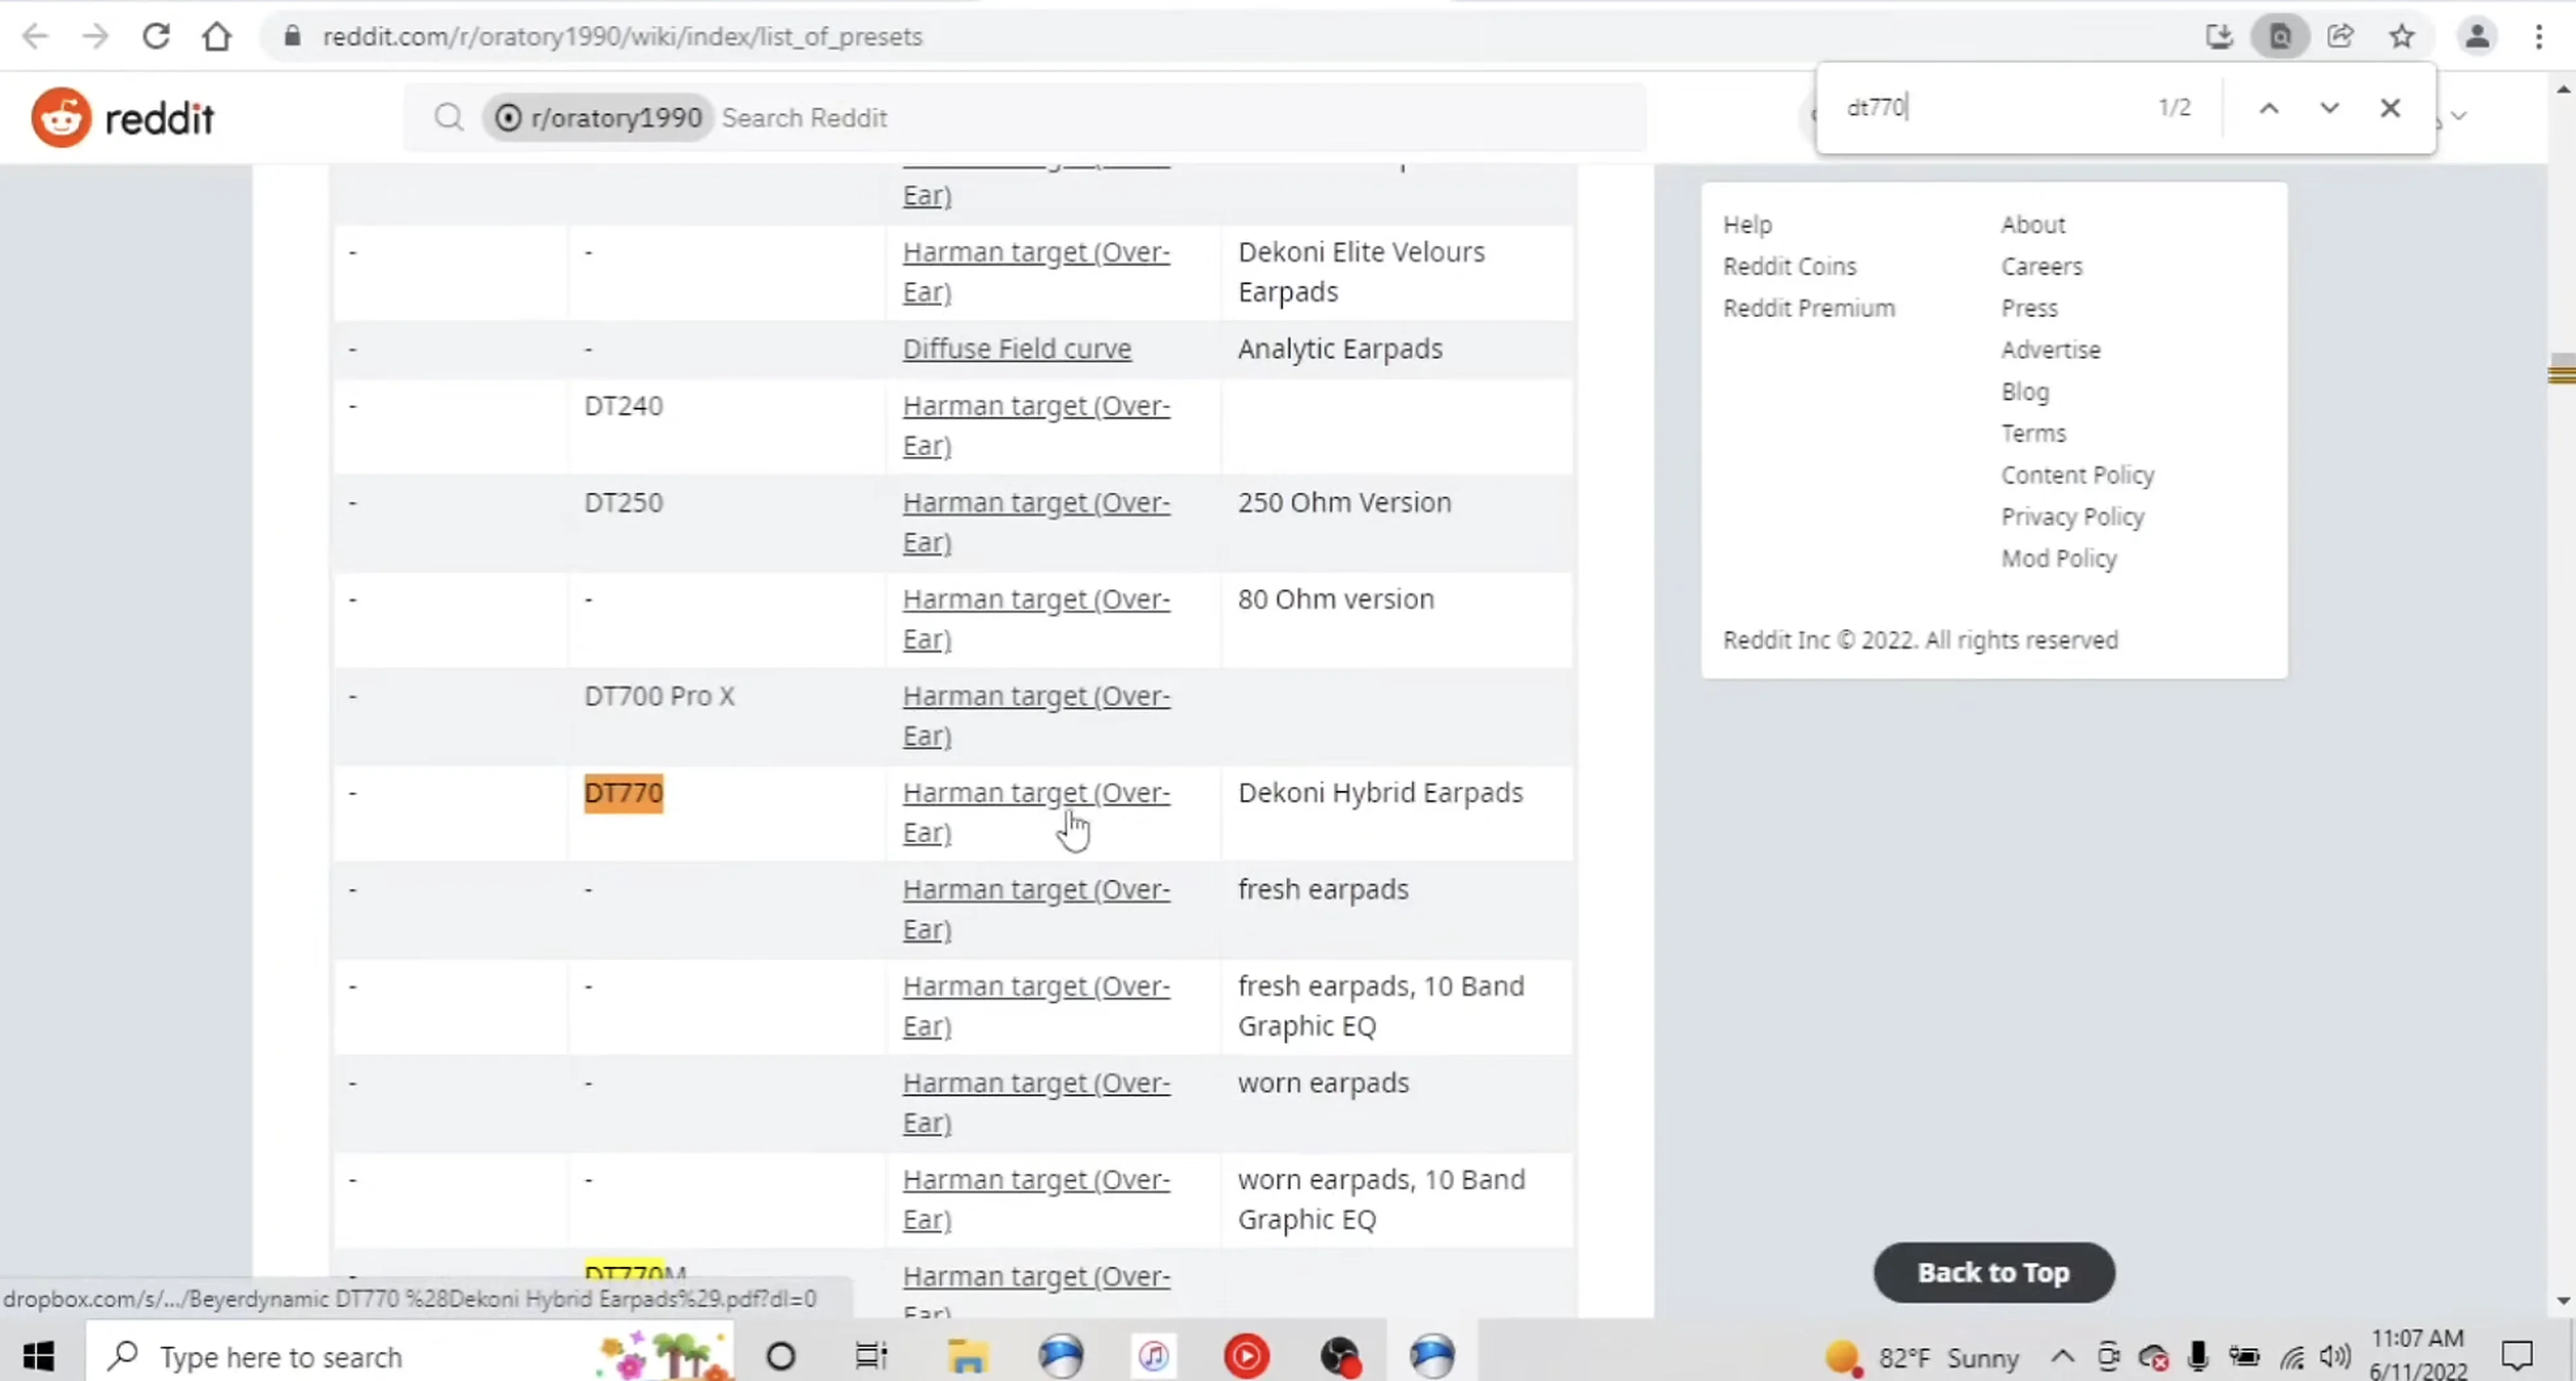Open the notifications action center icon

(2516, 1356)
